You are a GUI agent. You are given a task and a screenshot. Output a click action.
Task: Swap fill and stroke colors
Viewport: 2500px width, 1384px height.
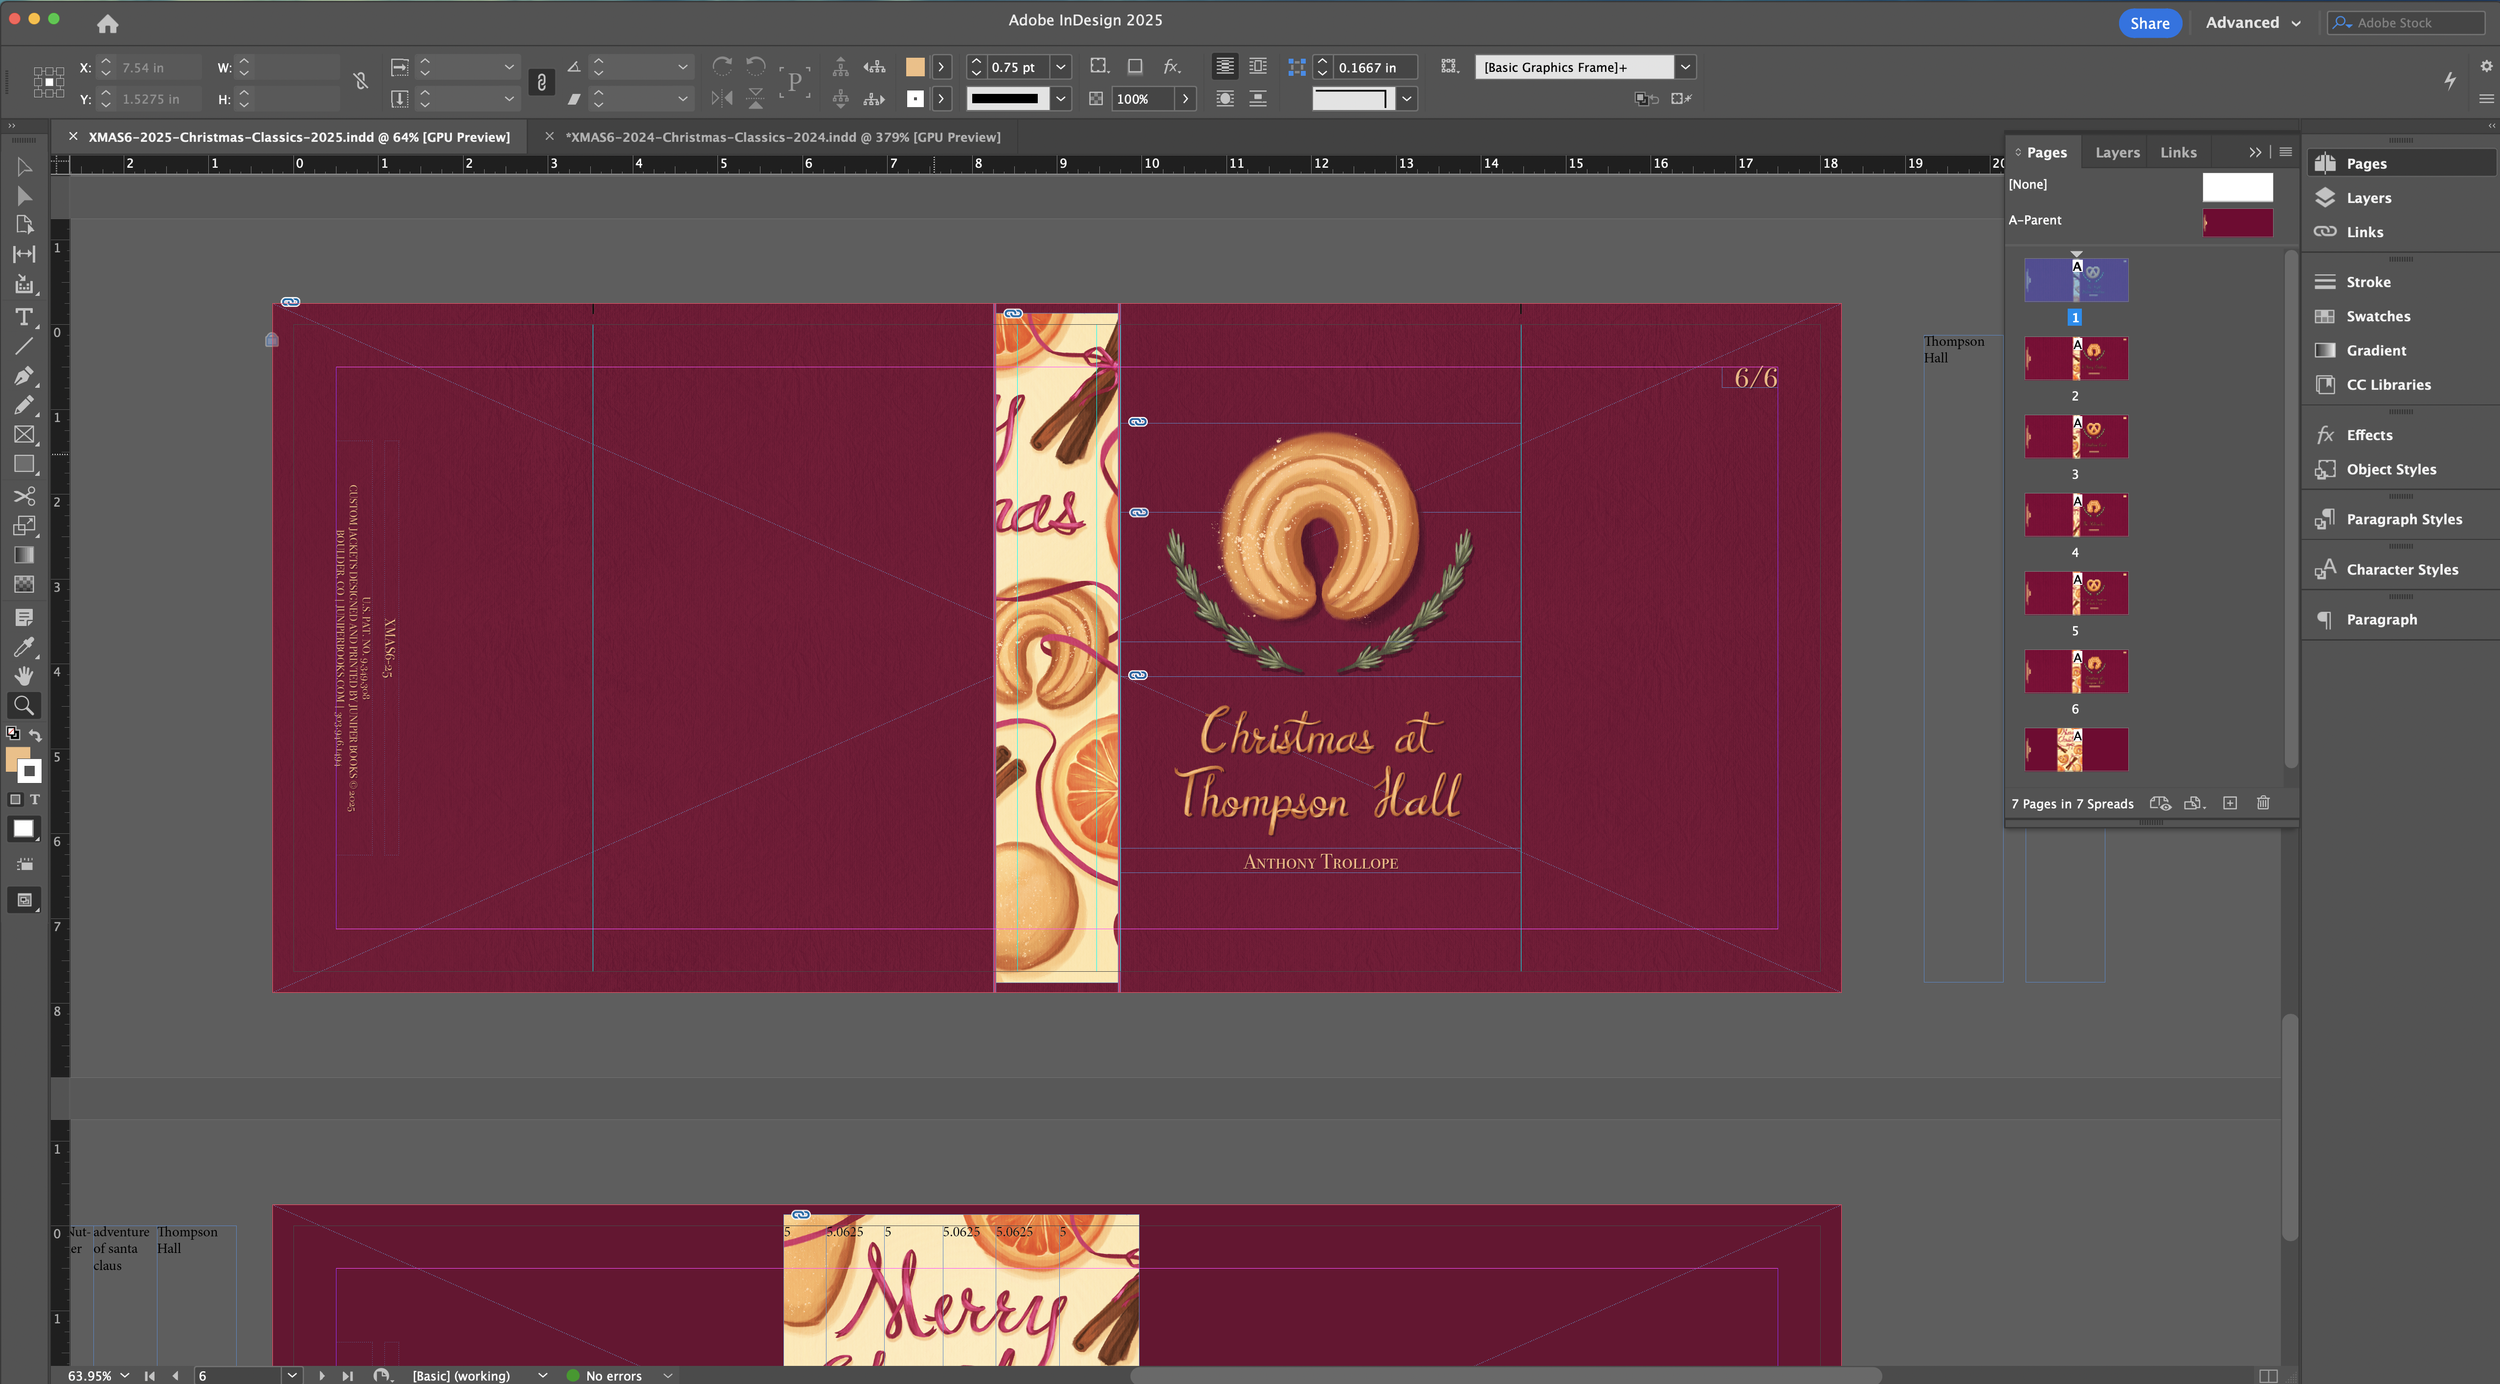coord(35,735)
